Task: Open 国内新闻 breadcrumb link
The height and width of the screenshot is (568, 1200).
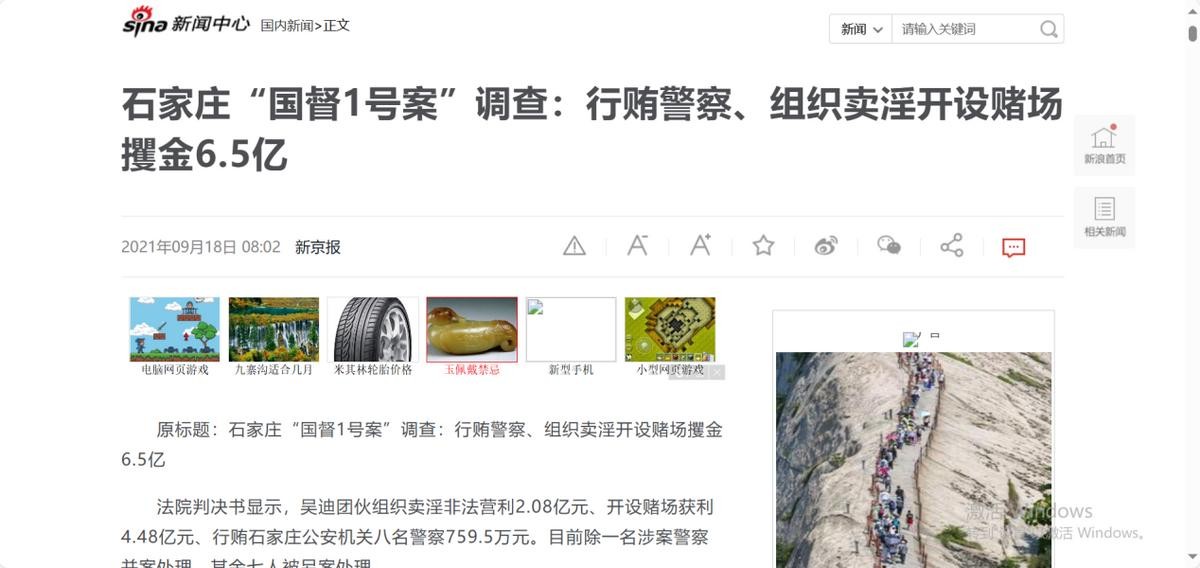Action: coord(286,25)
